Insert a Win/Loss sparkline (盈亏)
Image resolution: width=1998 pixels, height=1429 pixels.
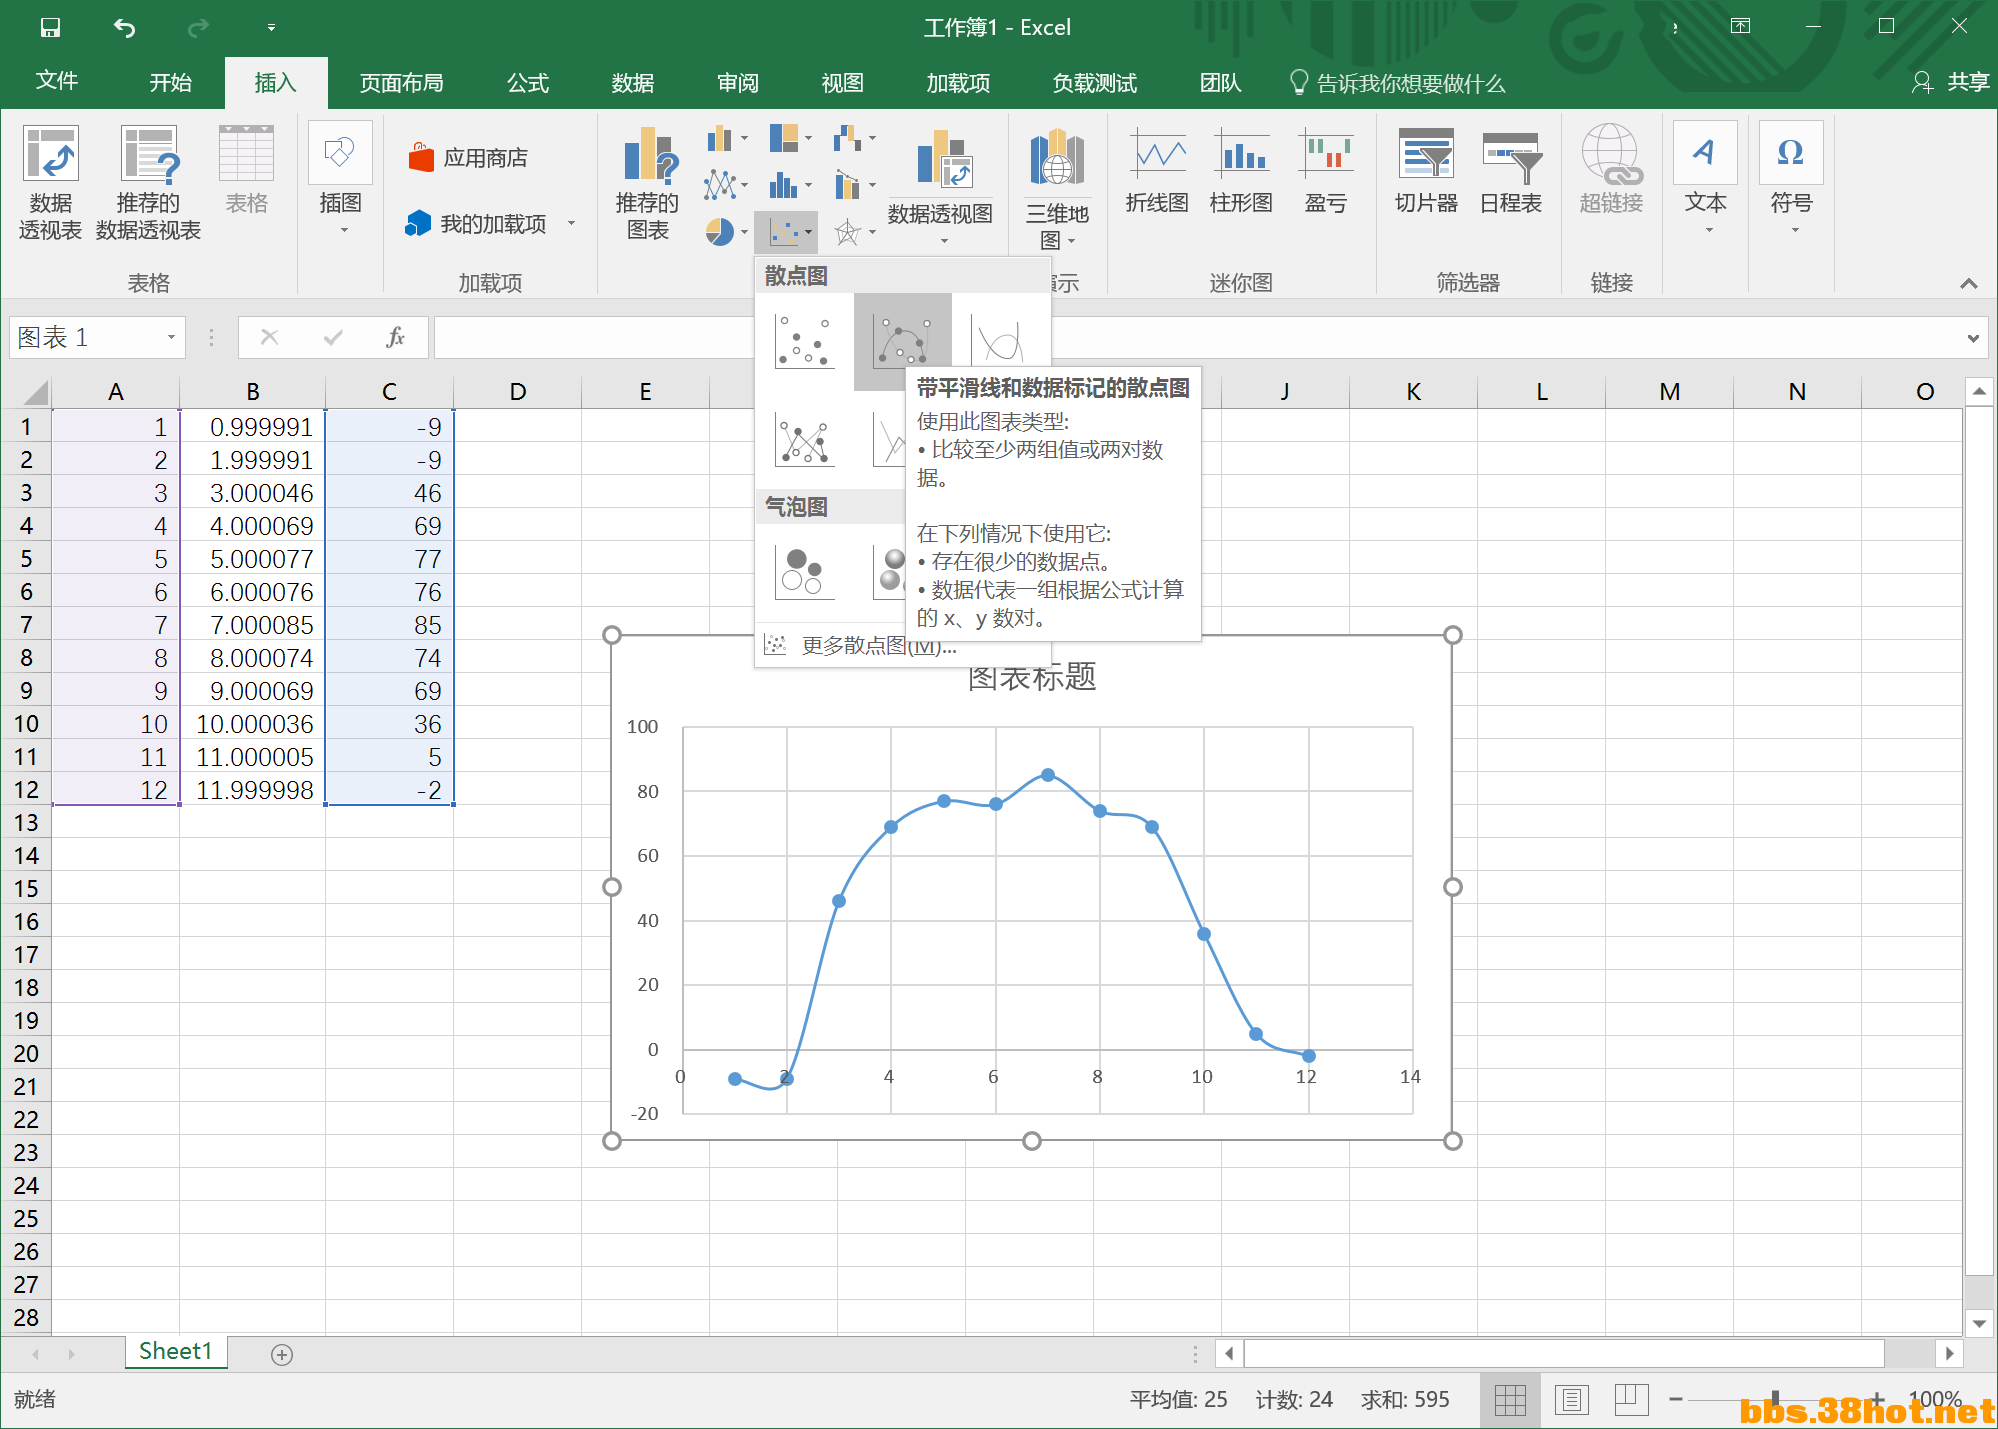pyautogui.click(x=1326, y=170)
